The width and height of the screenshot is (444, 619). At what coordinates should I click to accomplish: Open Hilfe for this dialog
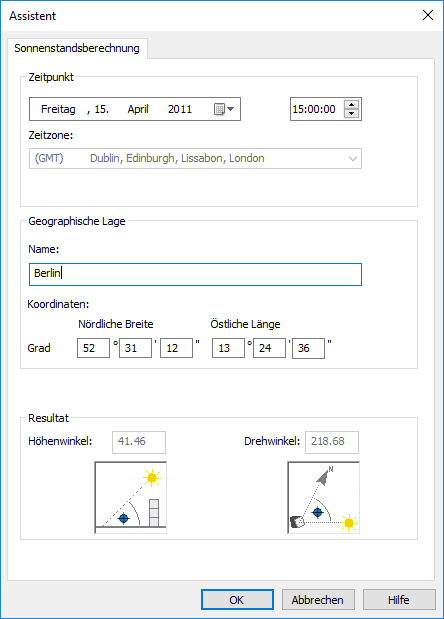pyautogui.click(x=399, y=600)
